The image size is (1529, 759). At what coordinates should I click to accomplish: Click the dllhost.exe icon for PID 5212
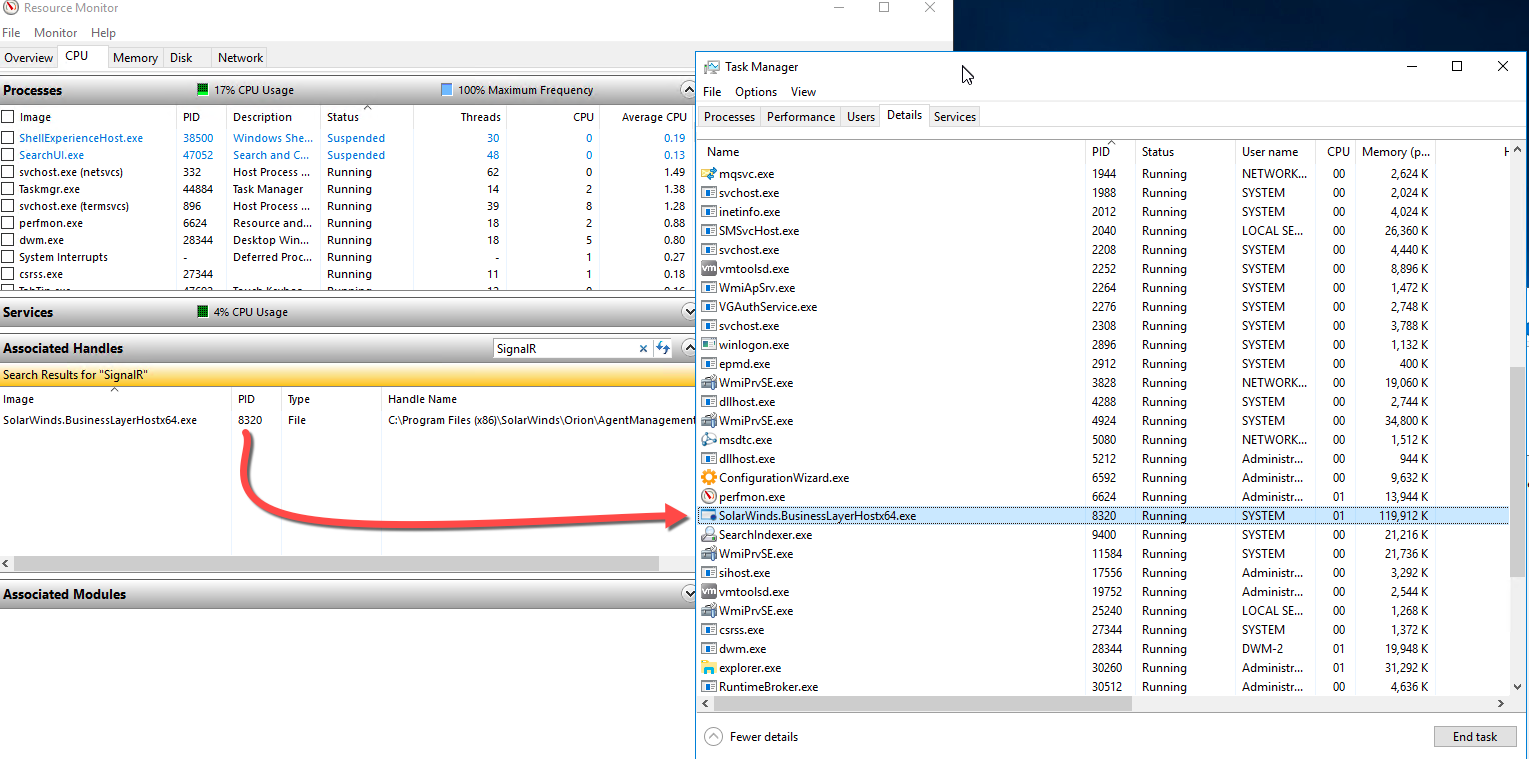click(709, 459)
